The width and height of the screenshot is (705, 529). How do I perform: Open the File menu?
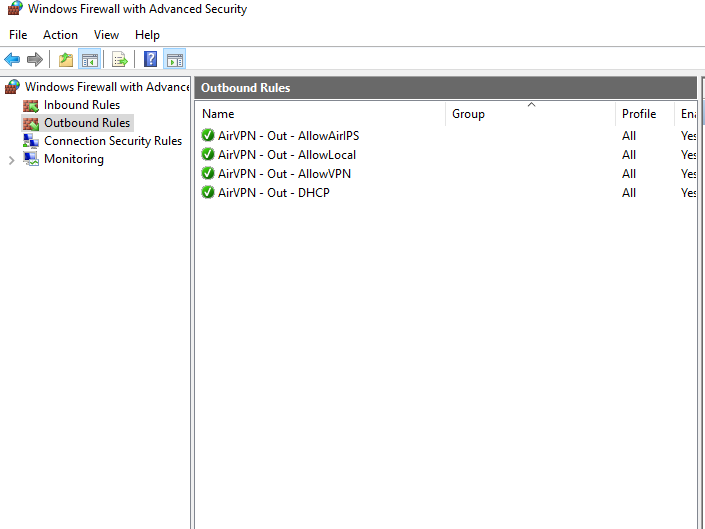(18, 35)
